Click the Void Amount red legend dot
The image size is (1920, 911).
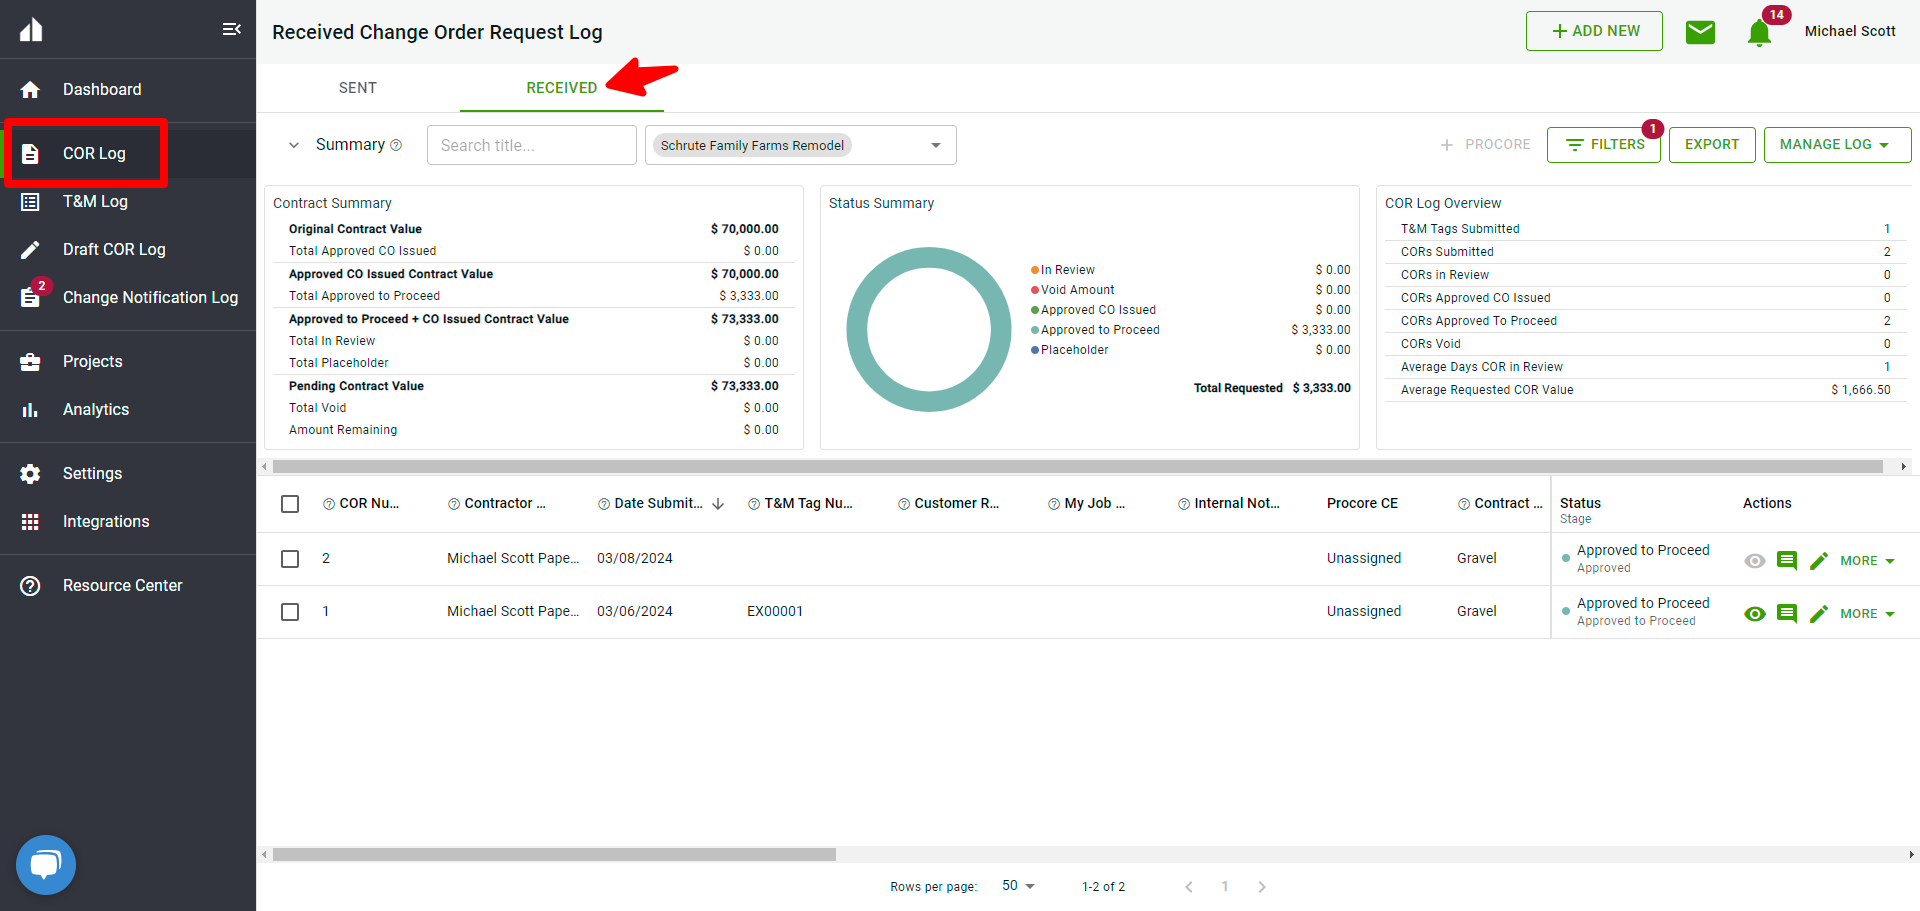1035,290
